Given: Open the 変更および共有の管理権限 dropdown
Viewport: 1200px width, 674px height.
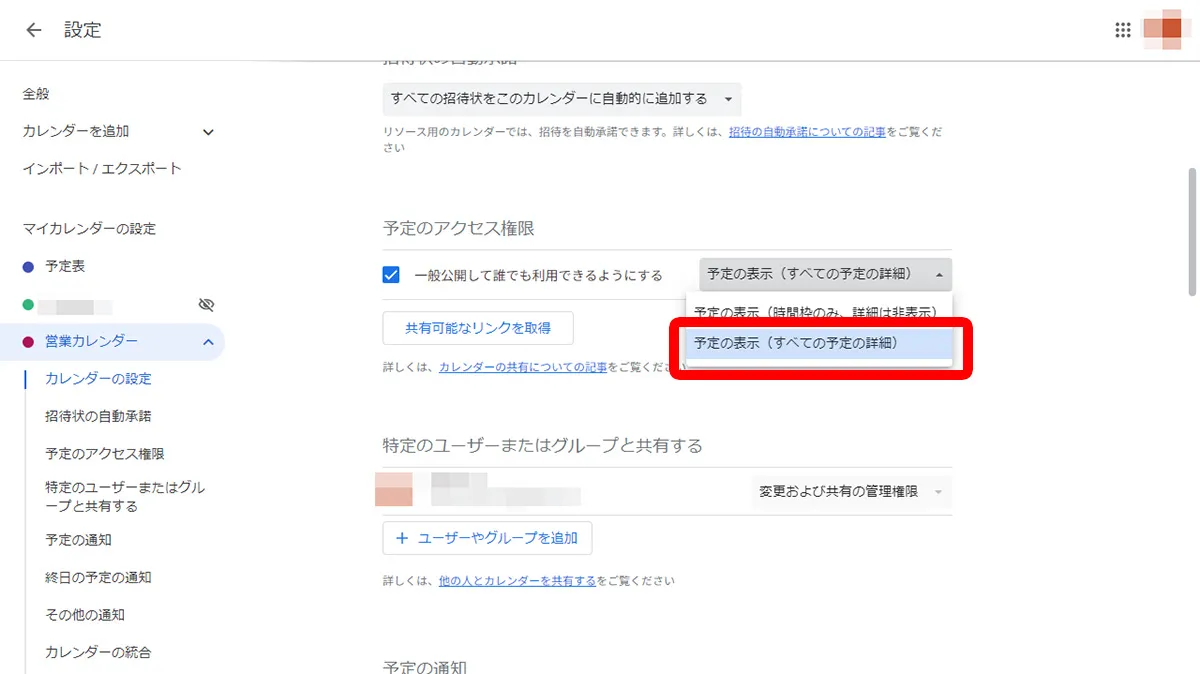Looking at the screenshot, I should (850, 491).
